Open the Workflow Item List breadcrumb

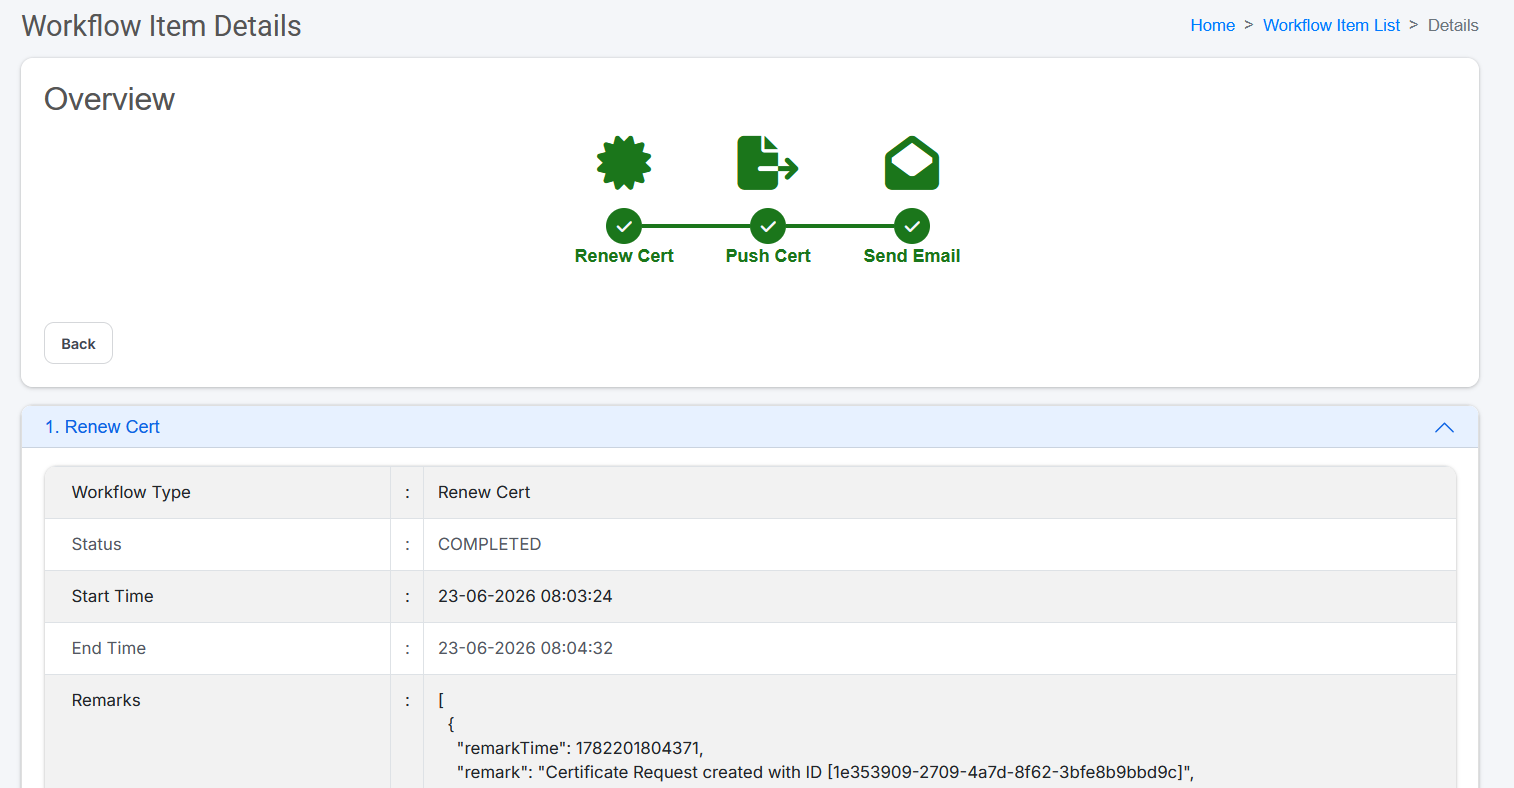coord(1331,26)
